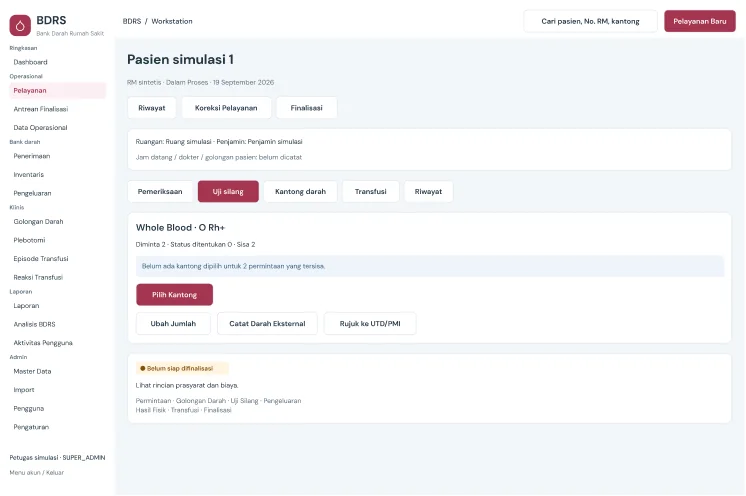
Task: Click the BDRS breadcrumb link
Action: point(132,21)
